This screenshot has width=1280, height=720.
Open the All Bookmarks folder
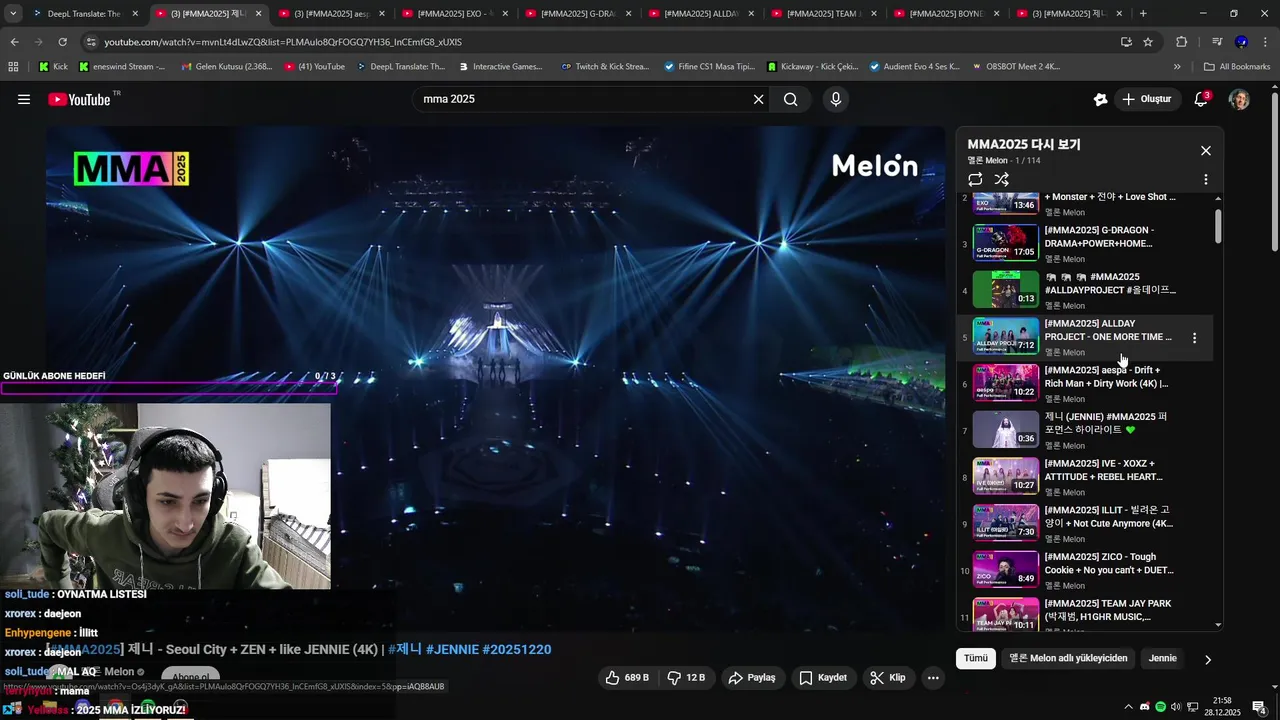1237,67
